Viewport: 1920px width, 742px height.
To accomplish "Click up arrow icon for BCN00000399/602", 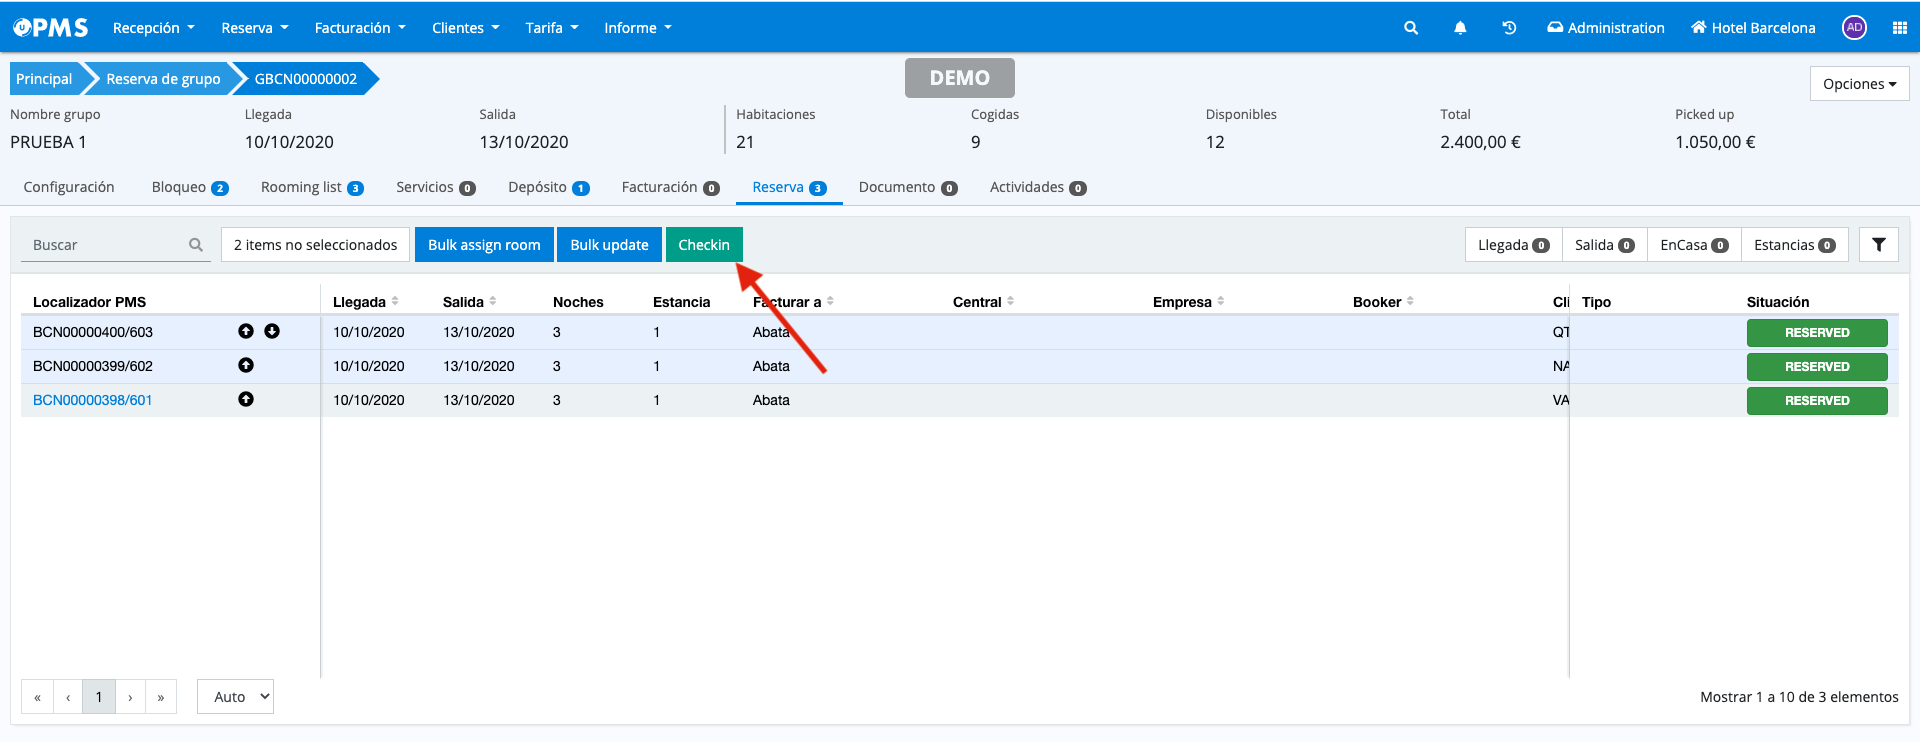I will (x=246, y=365).
